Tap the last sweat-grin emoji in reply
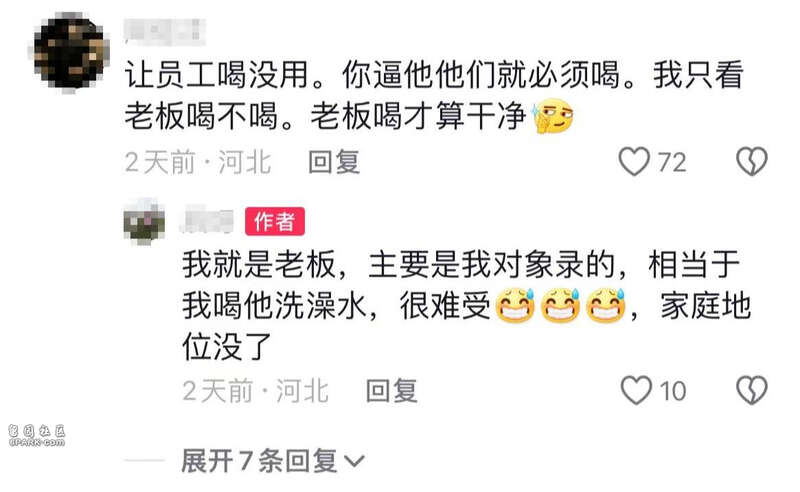 click(606, 306)
